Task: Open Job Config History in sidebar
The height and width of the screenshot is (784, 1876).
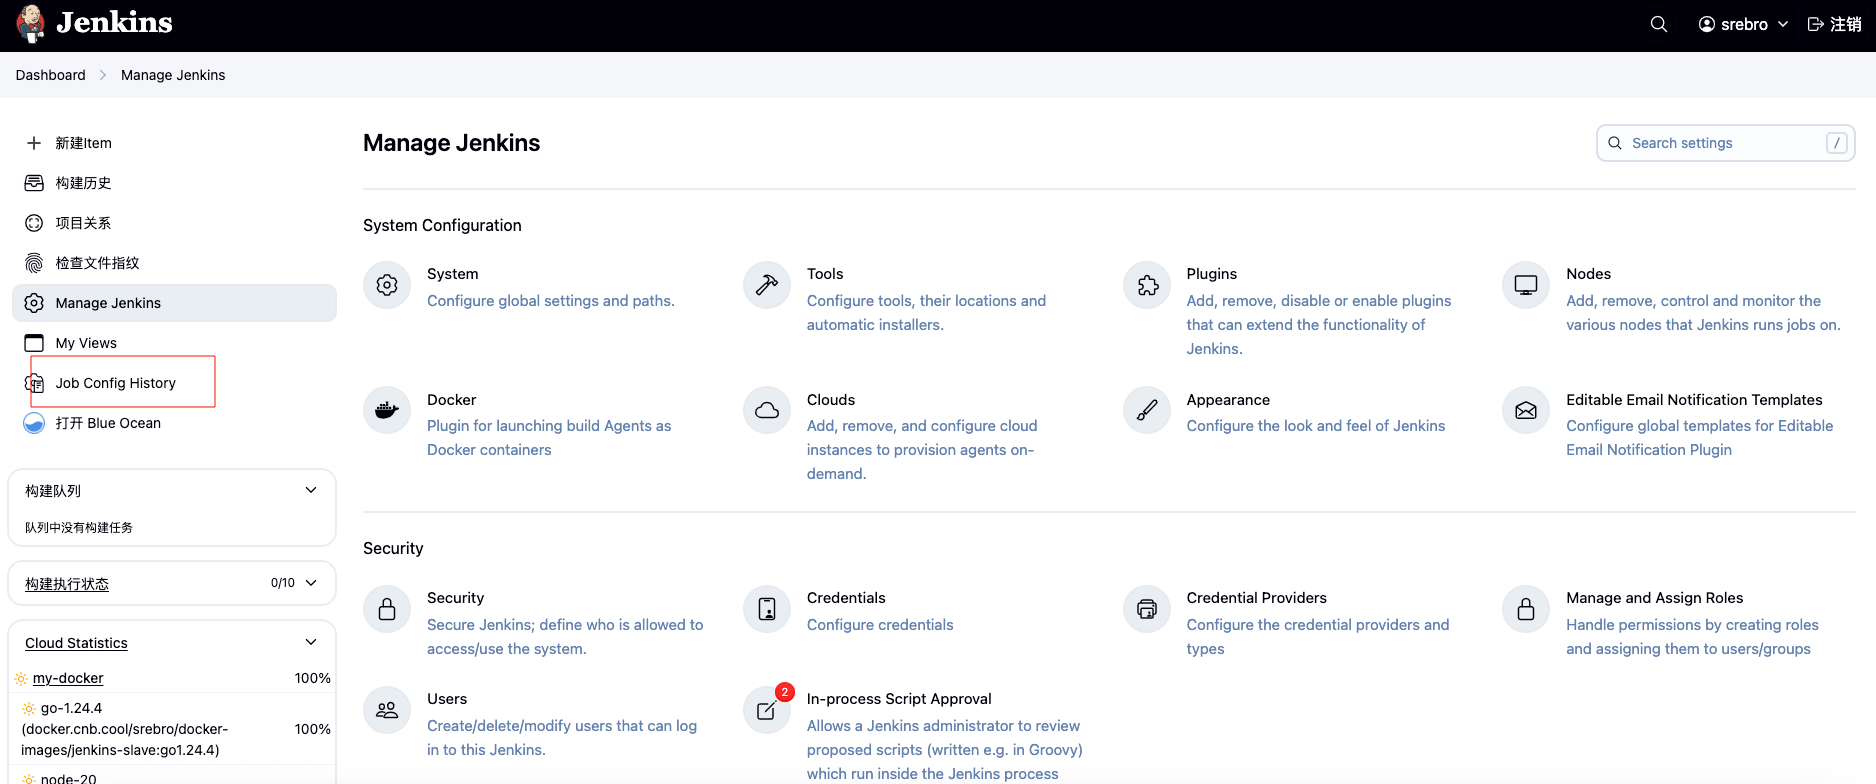Action: click(x=116, y=383)
